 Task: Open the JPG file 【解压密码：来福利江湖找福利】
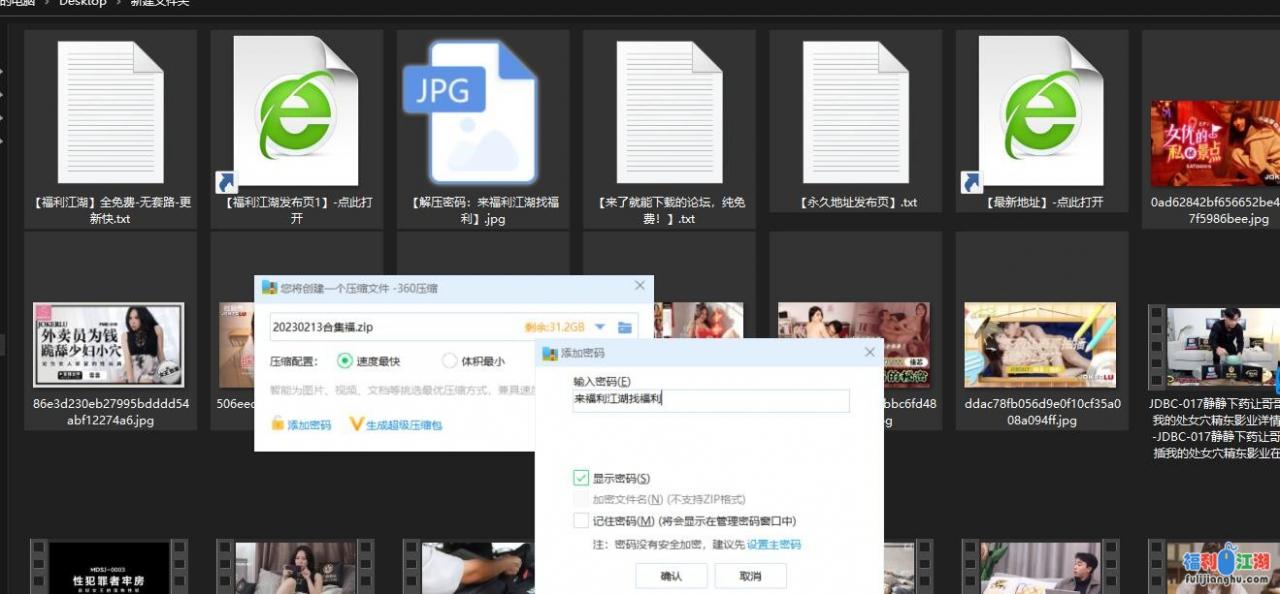pyautogui.click(x=482, y=110)
